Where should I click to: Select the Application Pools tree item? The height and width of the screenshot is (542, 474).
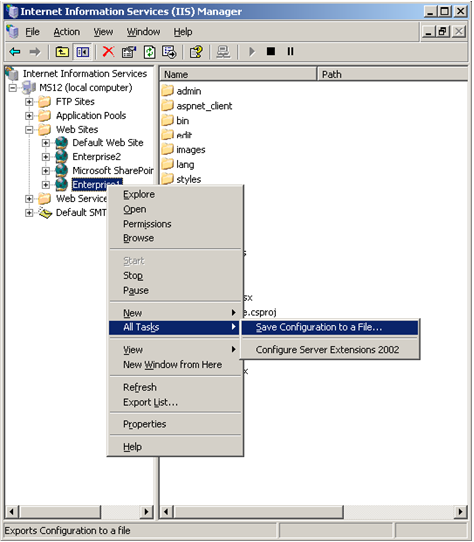click(x=91, y=115)
